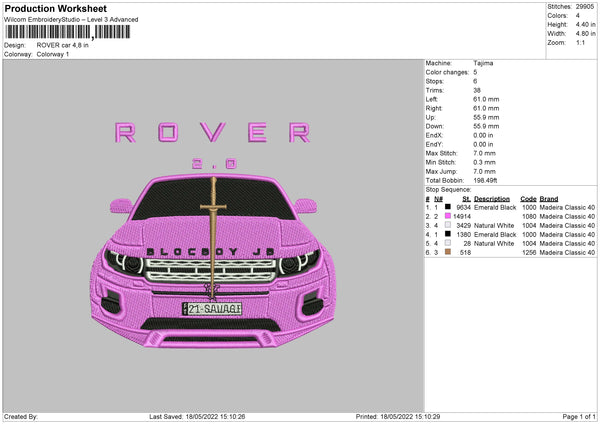Screen dimensions: 600x424
Task: Click the stitch count 14914 in row 2
Action: (x=462, y=217)
